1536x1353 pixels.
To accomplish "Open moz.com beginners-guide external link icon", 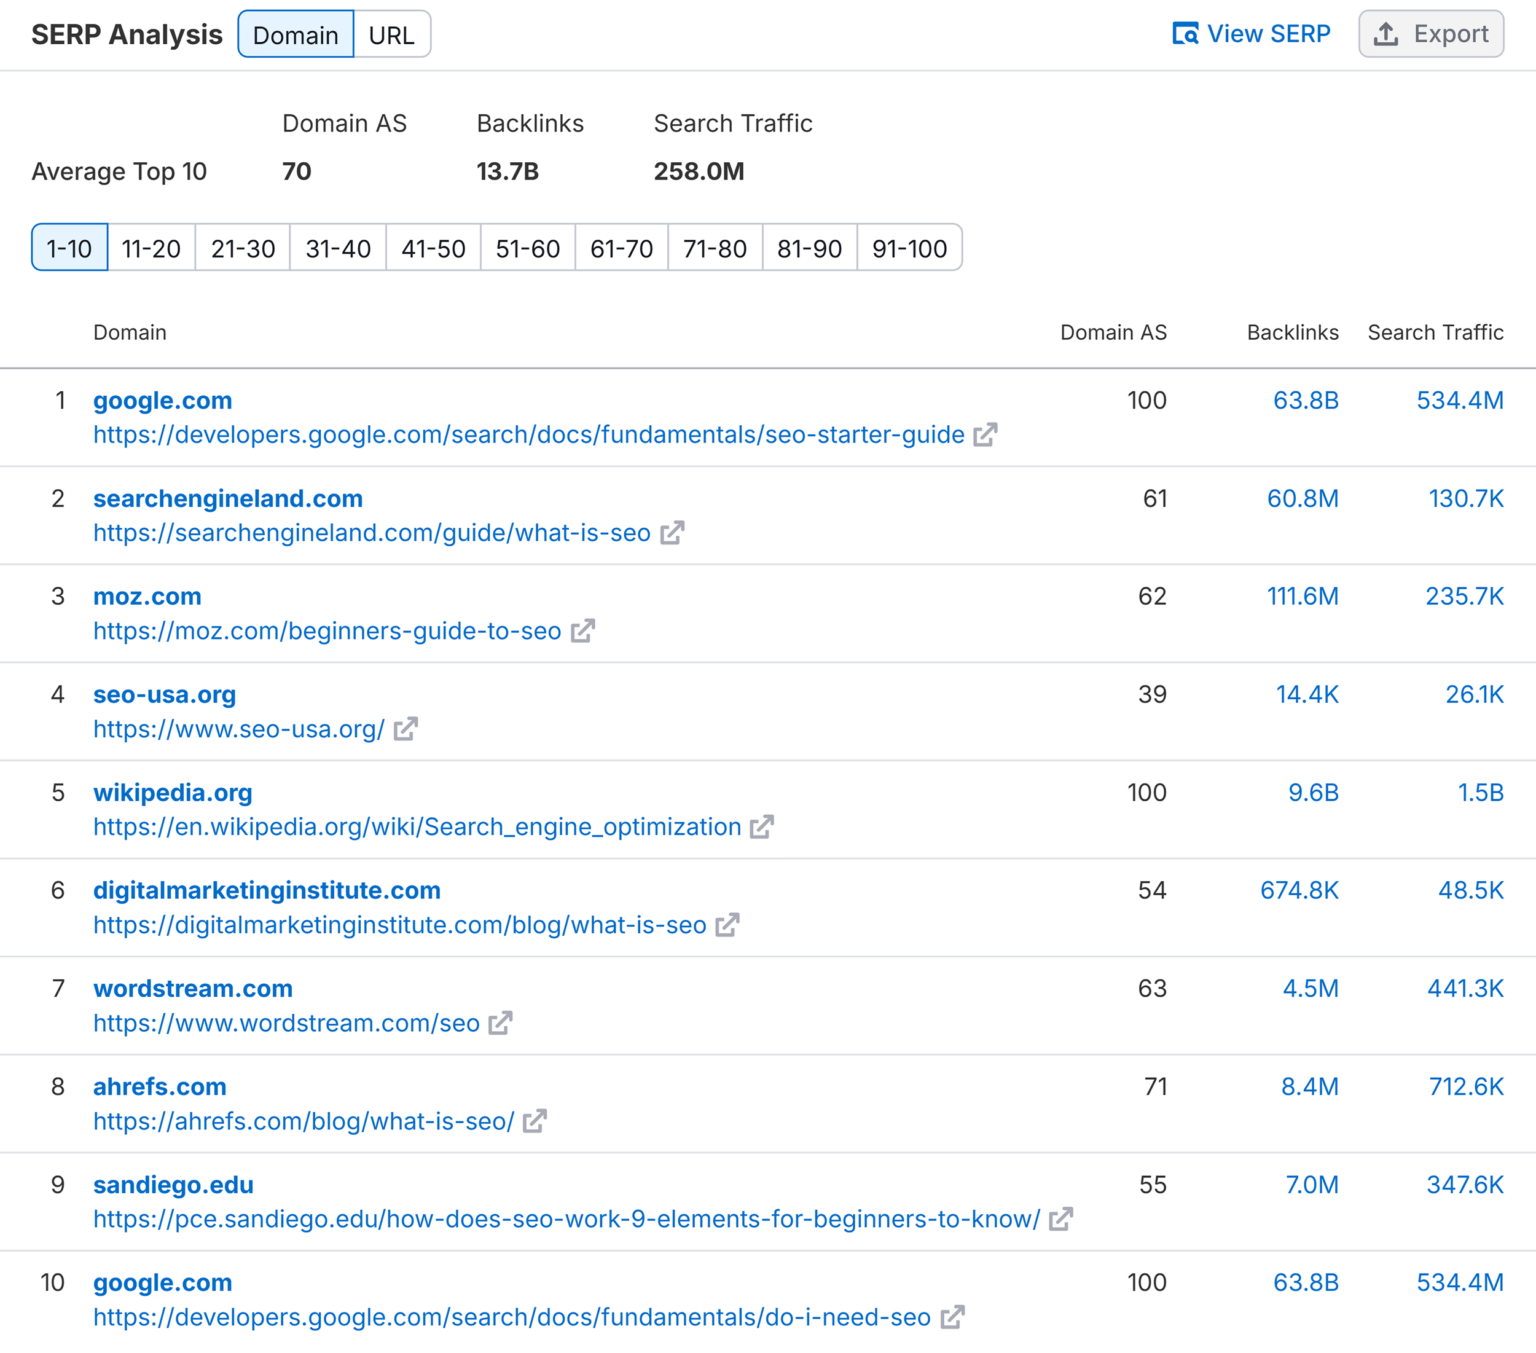I will coord(583,630).
